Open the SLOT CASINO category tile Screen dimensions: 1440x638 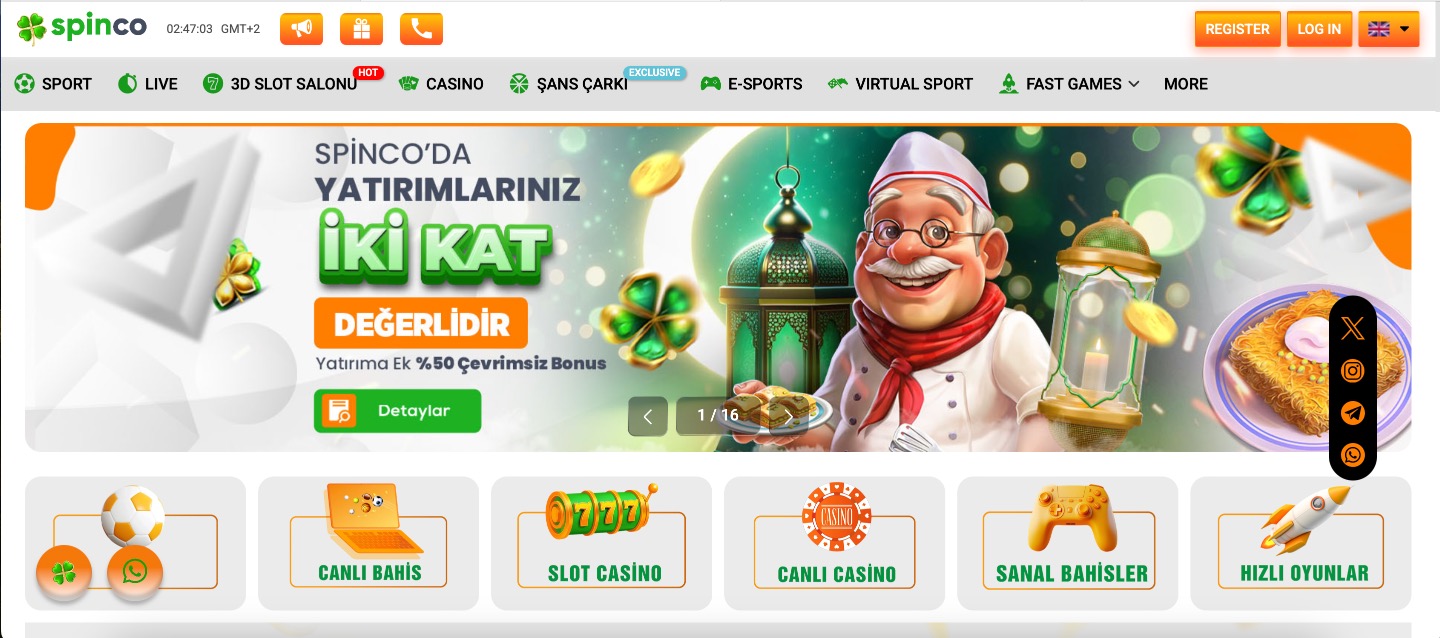[602, 544]
